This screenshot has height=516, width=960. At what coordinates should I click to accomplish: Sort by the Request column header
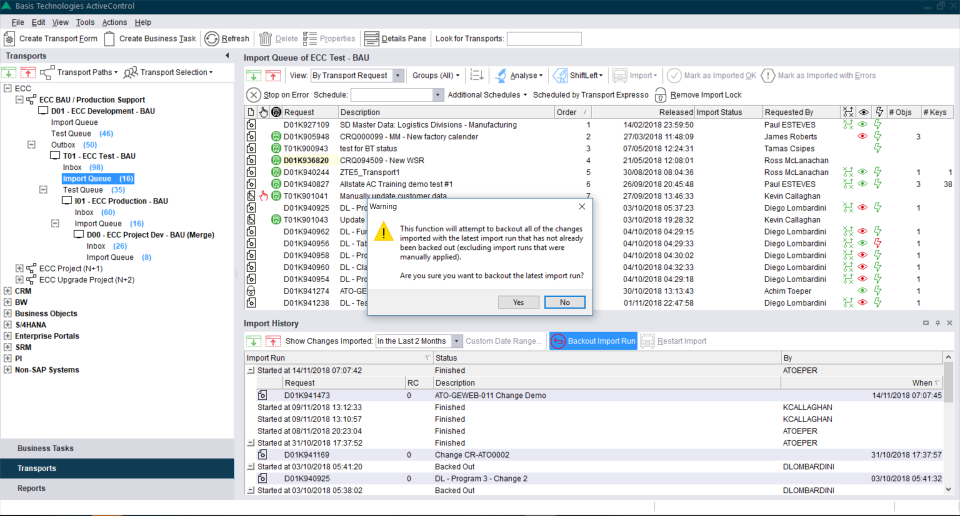tap(310, 112)
